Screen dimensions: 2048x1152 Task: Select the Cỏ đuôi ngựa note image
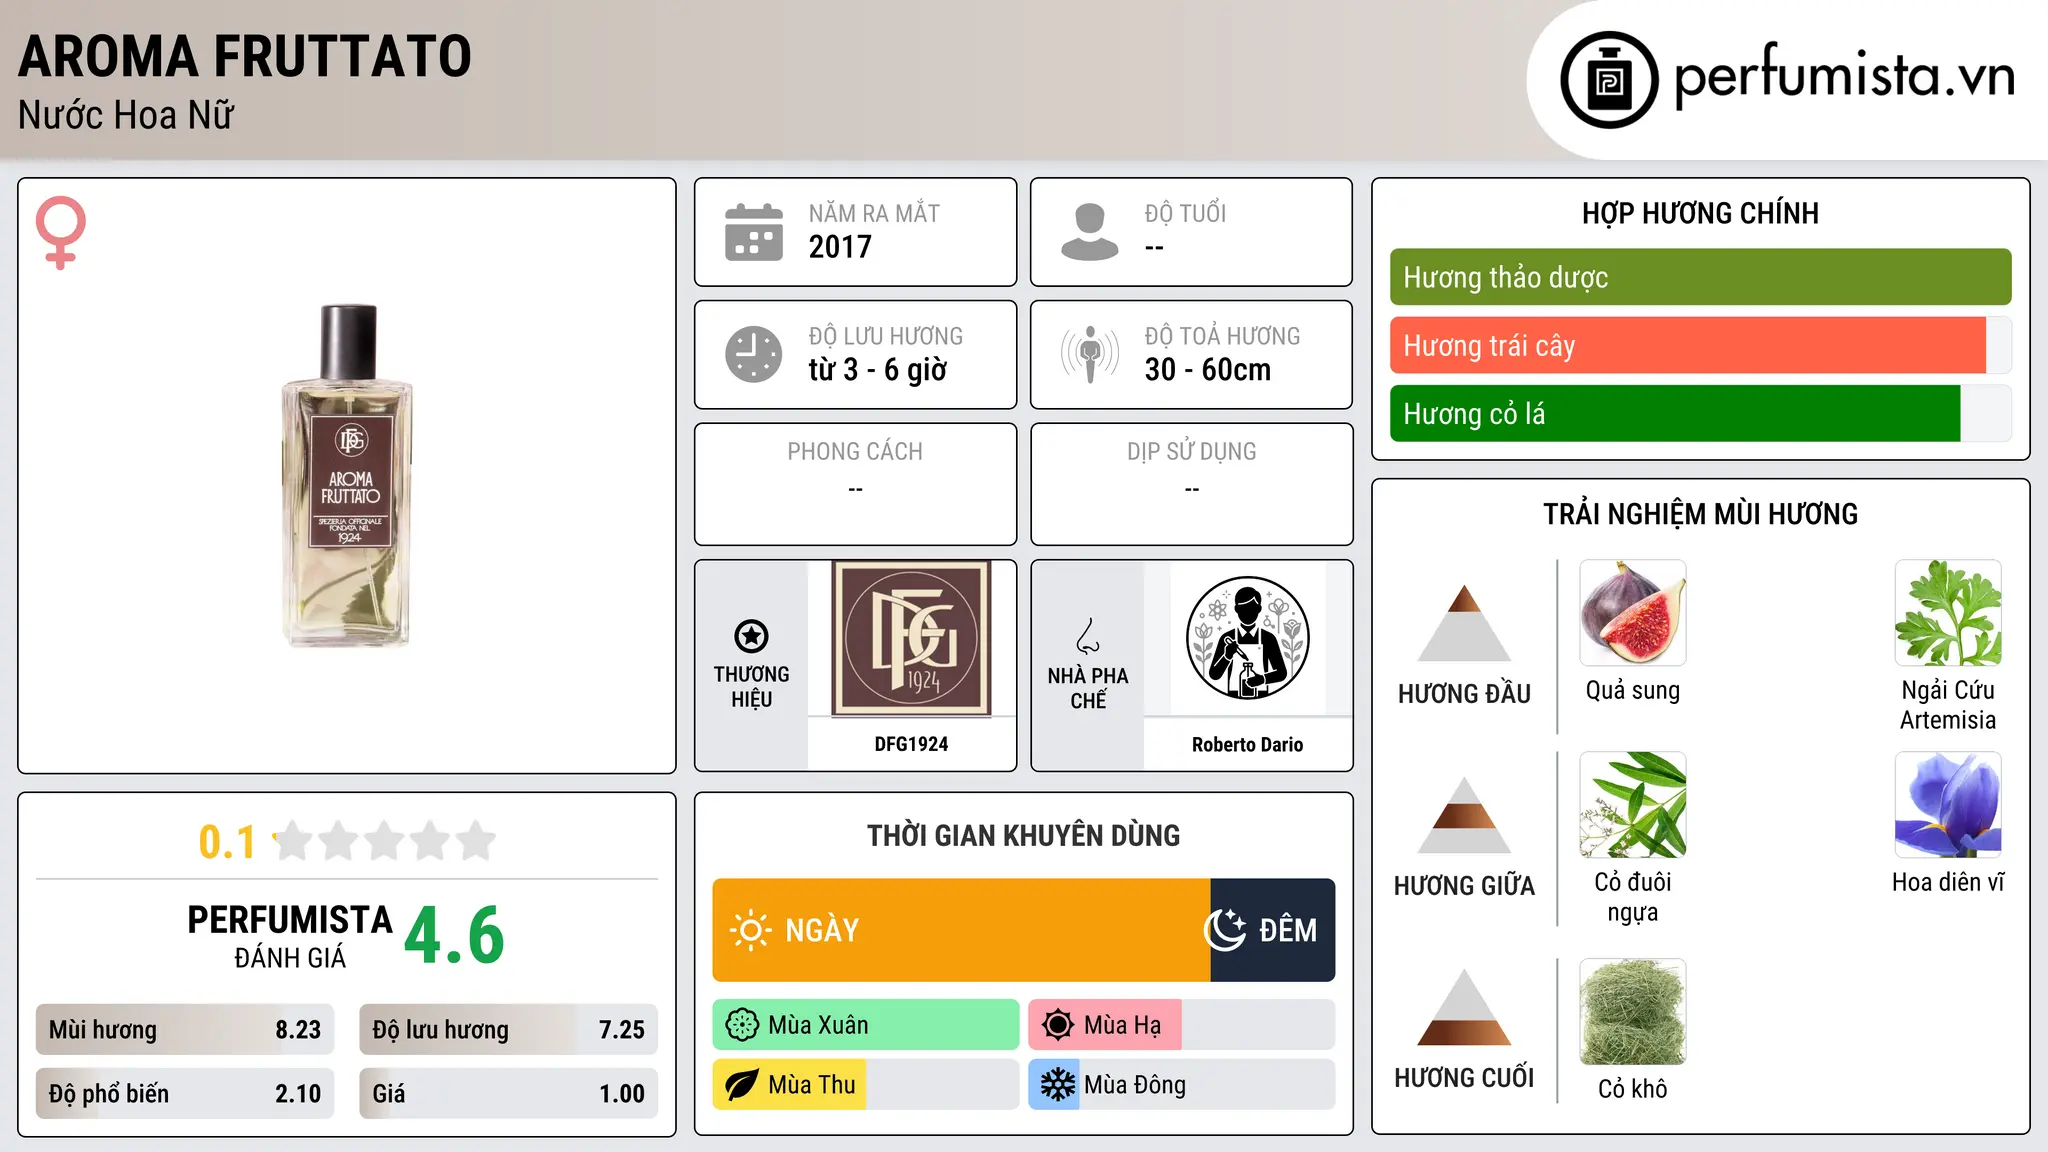coord(1633,805)
